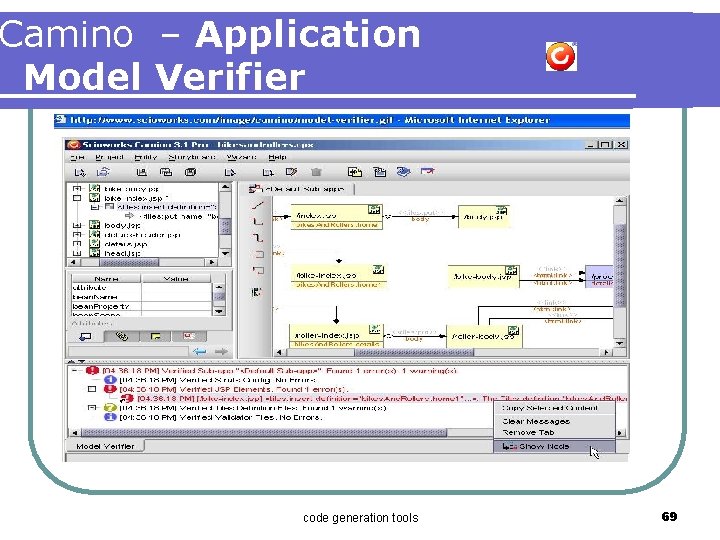Click the blue stacked-layers toolbar icon
Viewport: 720px width, 540px height.
(403, 172)
